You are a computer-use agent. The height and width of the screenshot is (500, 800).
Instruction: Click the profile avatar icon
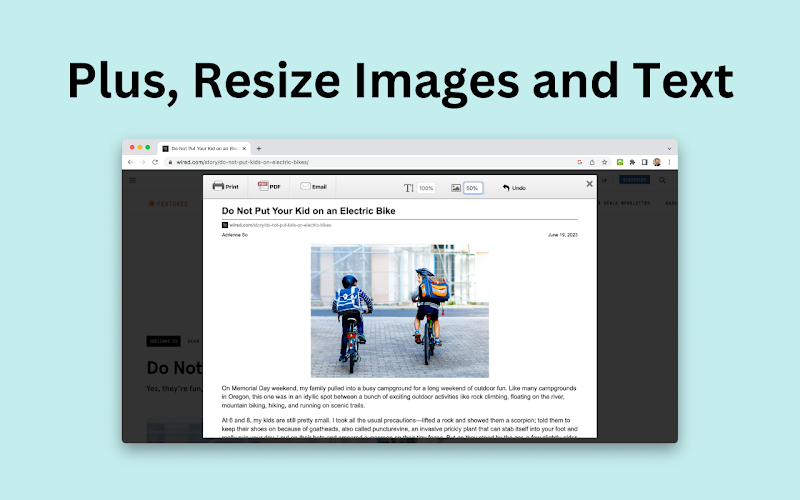[x=657, y=162]
